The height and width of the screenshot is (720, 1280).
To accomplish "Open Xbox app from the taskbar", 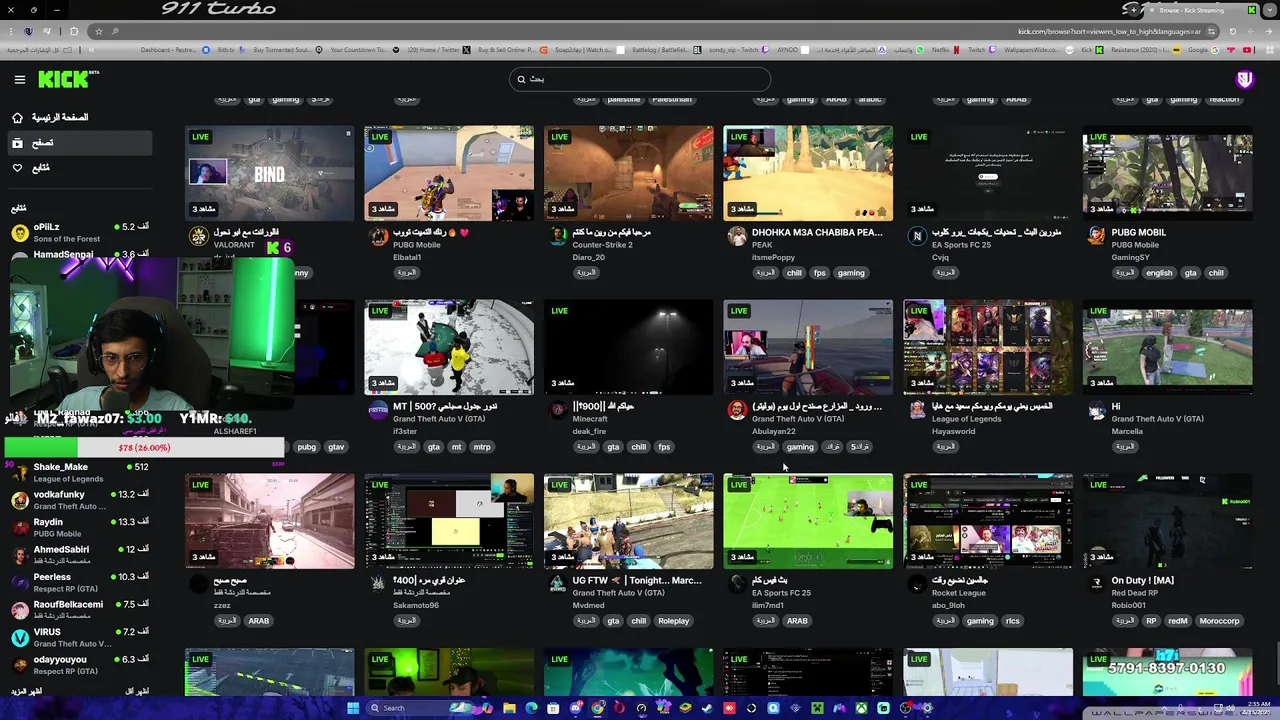I will pos(860,708).
